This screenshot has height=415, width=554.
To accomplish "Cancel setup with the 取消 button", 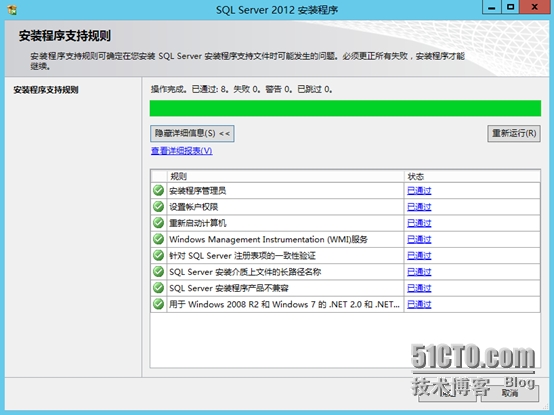I will (x=510, y=393).
